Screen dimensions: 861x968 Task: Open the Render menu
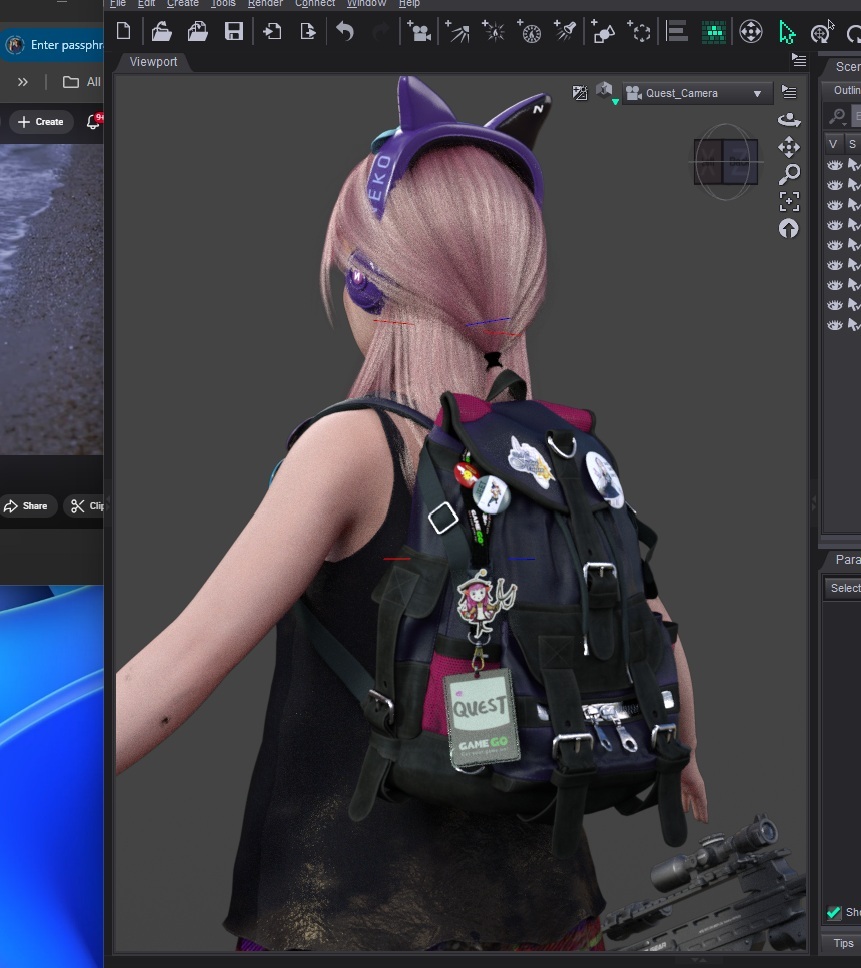pos(265,4)
